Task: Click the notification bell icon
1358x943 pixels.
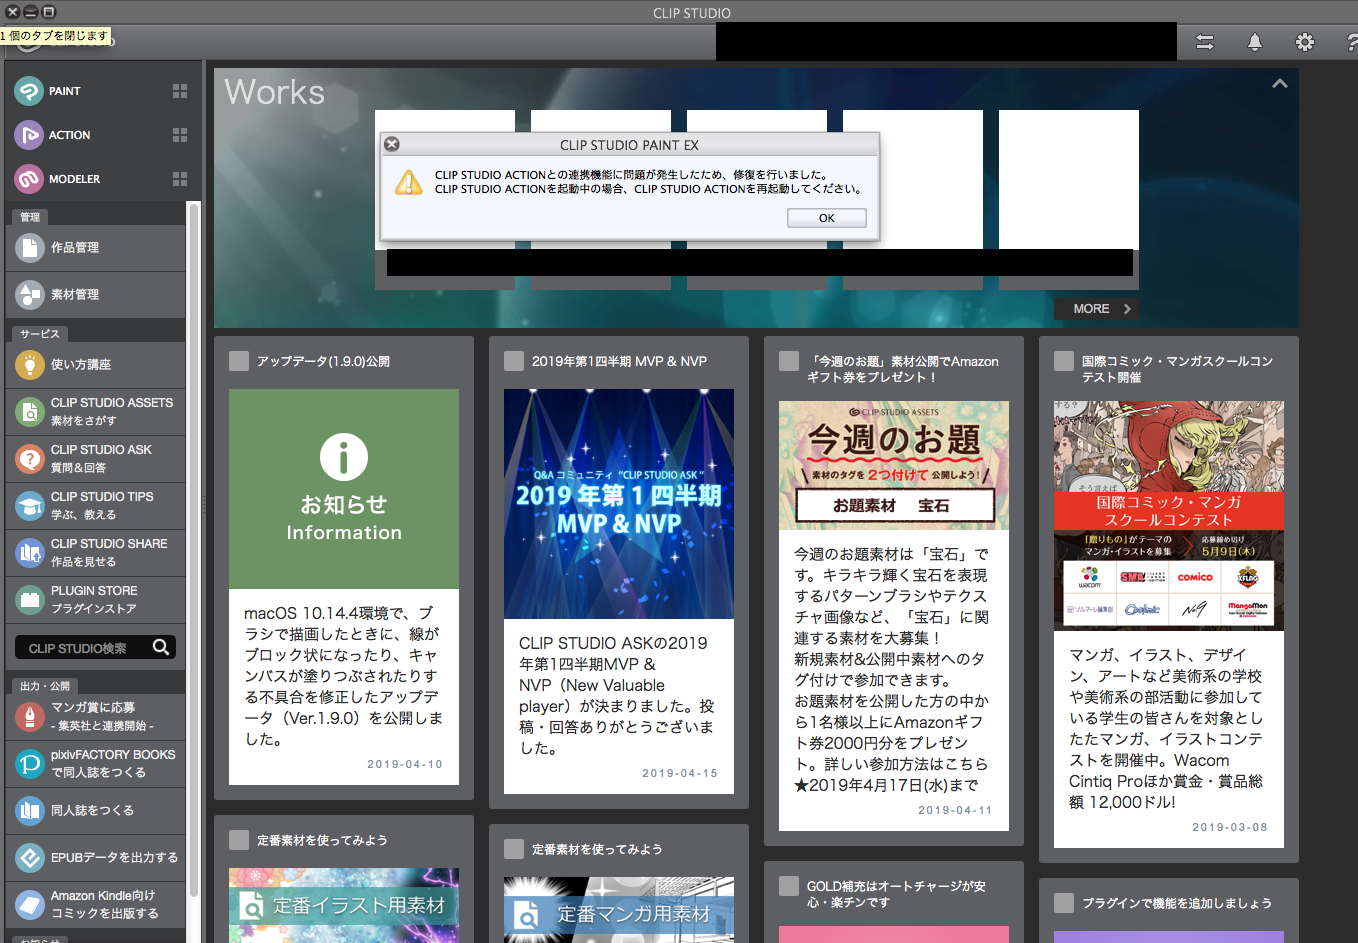Action: pyautogui.click(x=1254, y=42)
